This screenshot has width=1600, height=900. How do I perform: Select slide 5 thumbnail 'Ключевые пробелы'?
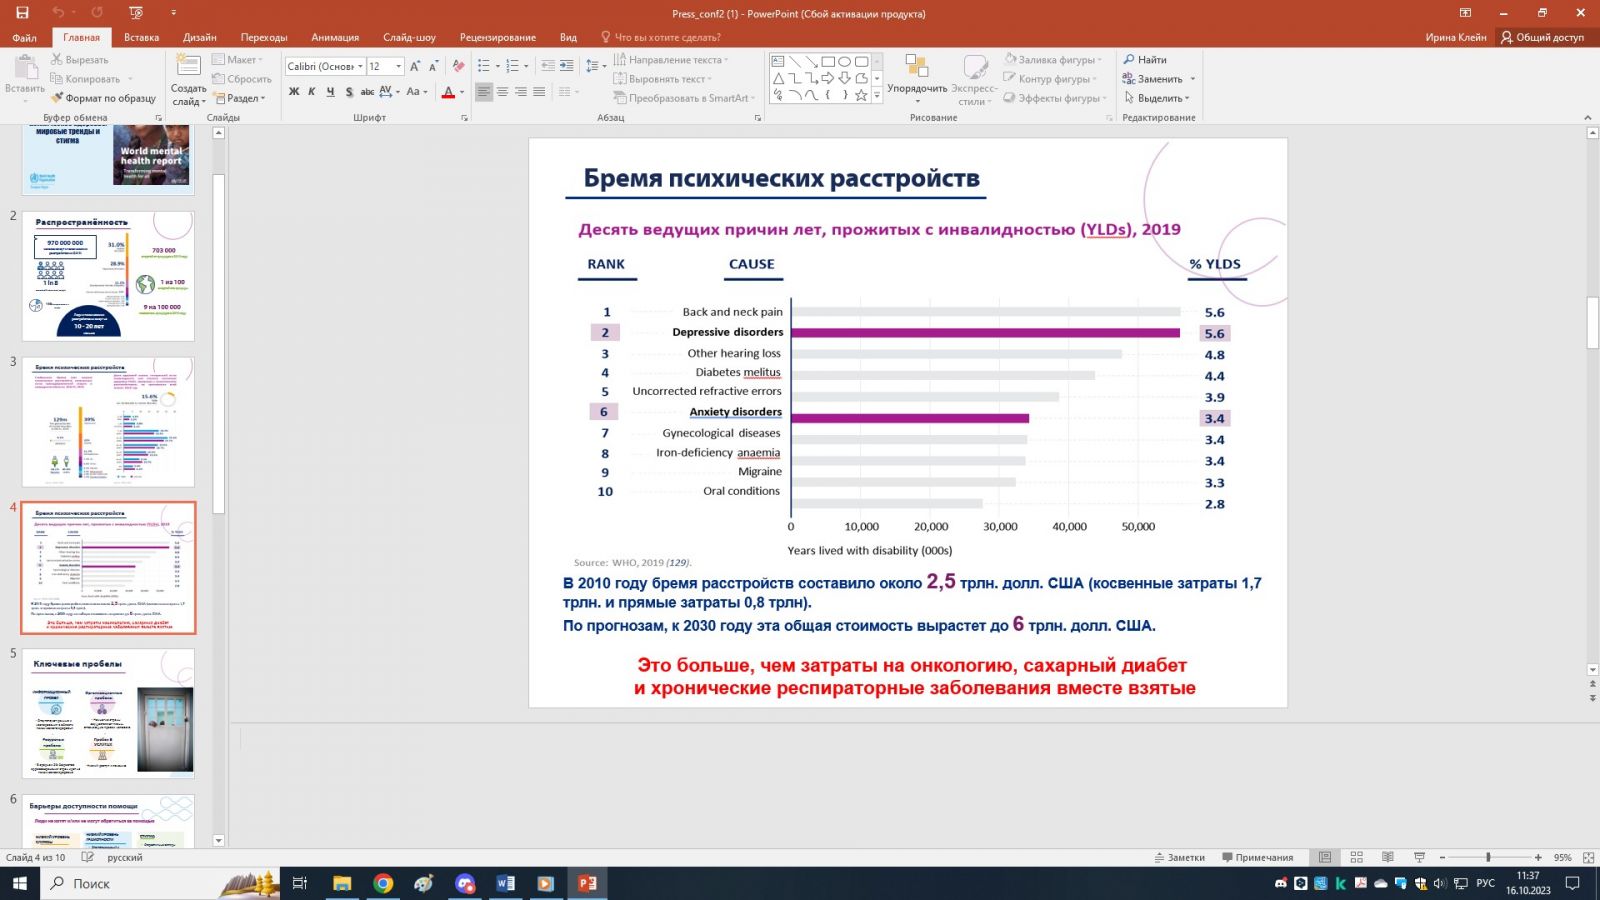pos(108,714)
